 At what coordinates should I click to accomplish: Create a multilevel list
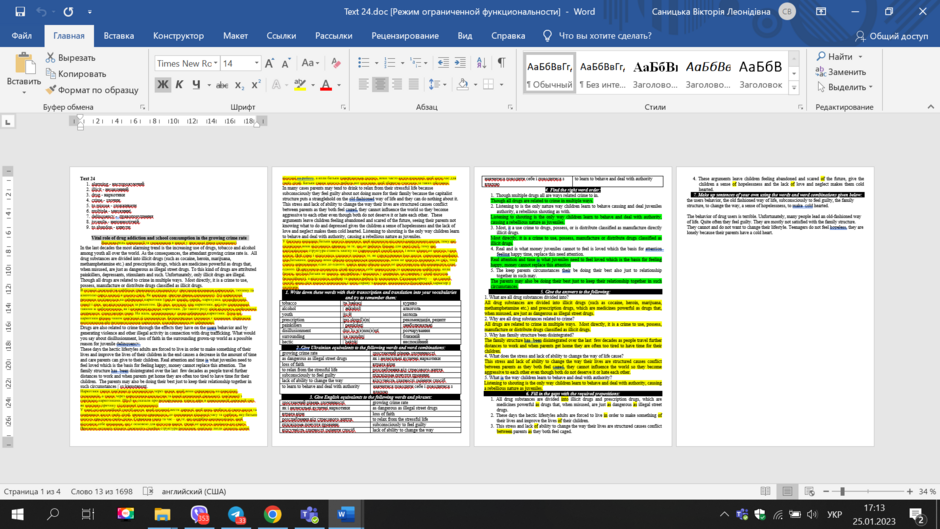point(415,63)
